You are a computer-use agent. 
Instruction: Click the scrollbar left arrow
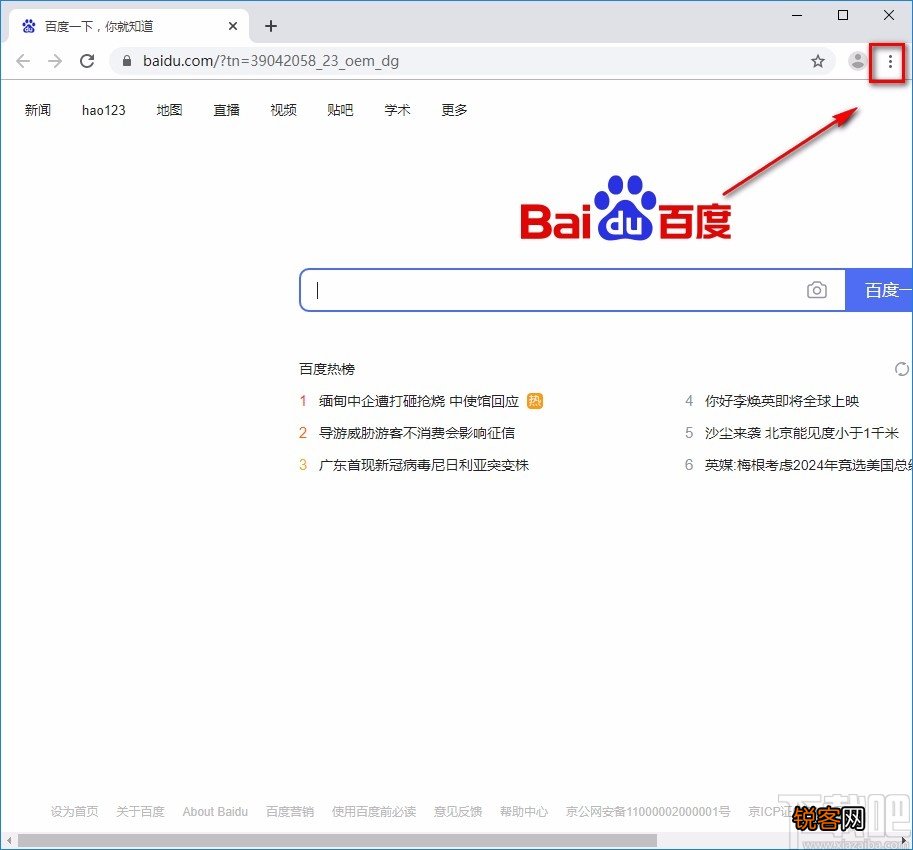pyautogui.click(x=9, y=841)
